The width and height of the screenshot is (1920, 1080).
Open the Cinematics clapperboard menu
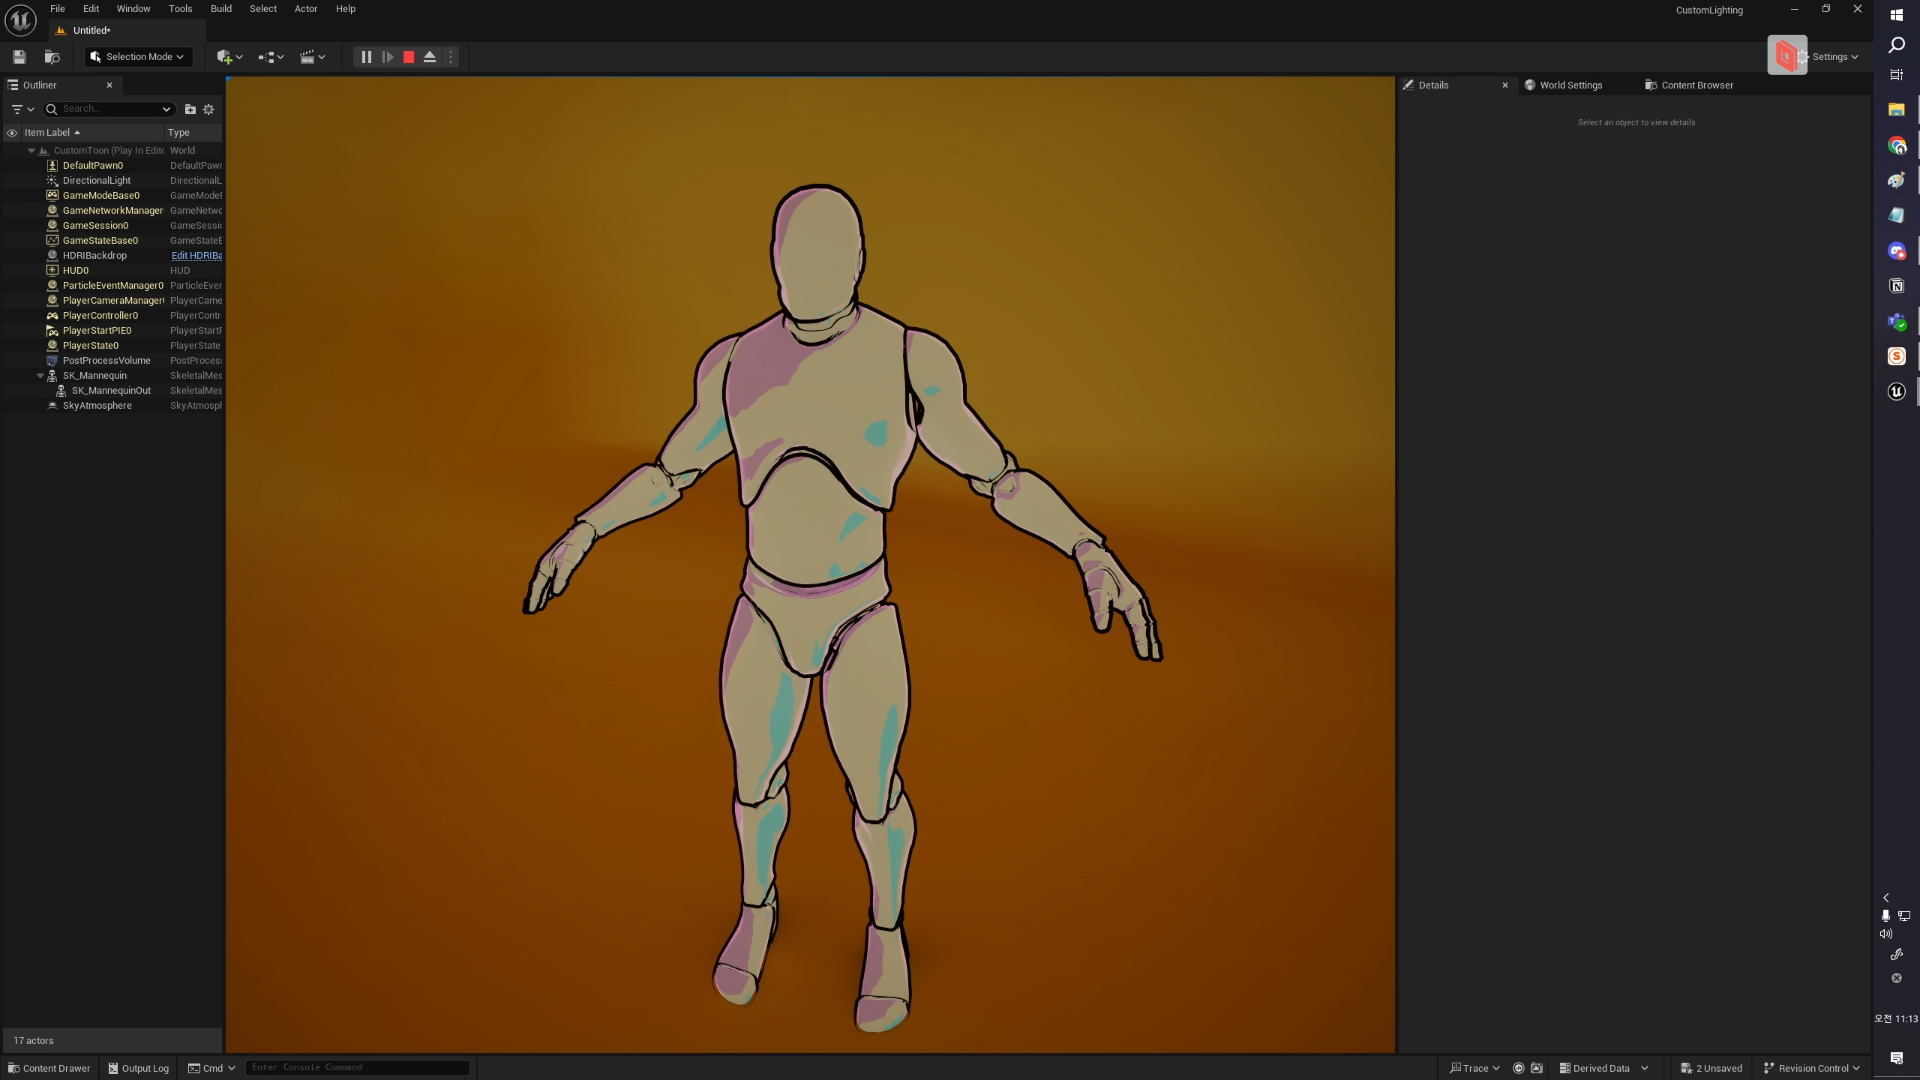click(x=313, y=57)
